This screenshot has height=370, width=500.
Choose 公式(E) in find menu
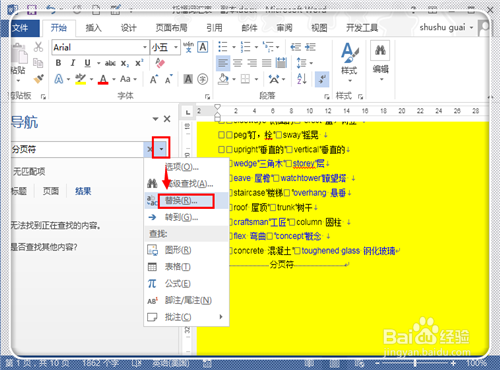click(187, 284)
